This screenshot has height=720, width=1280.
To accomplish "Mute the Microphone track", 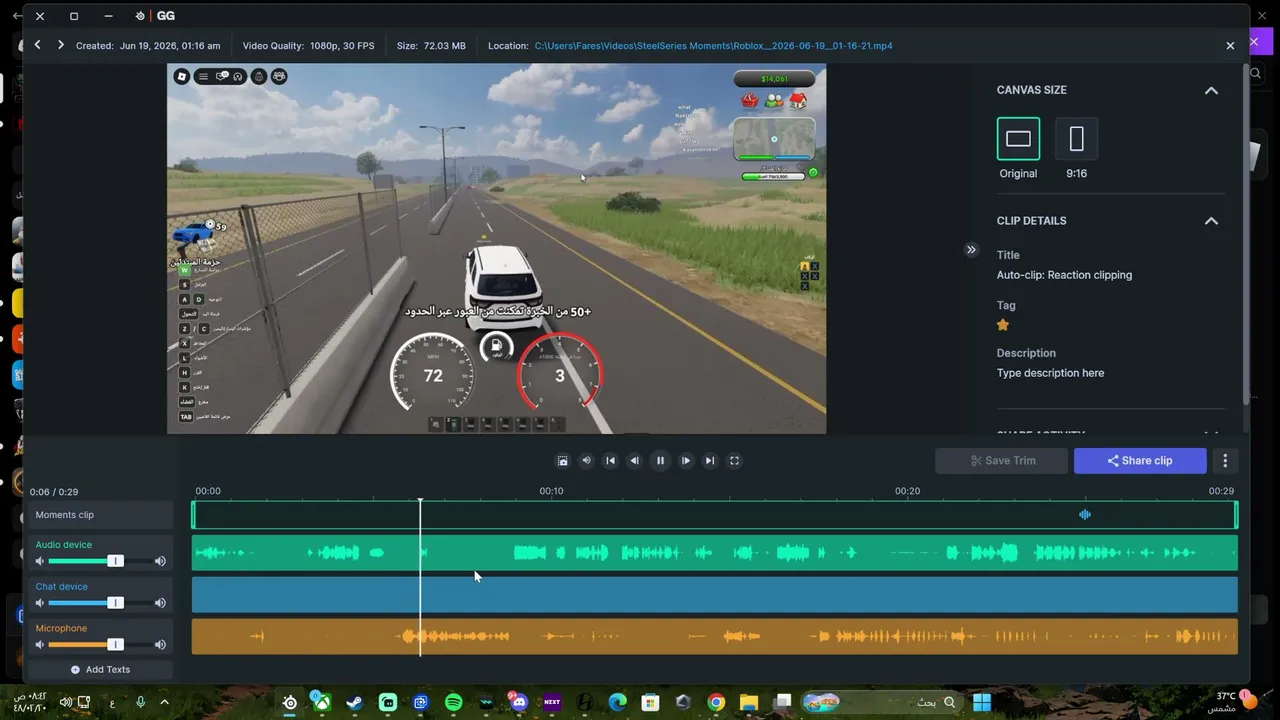I will 40,645.
